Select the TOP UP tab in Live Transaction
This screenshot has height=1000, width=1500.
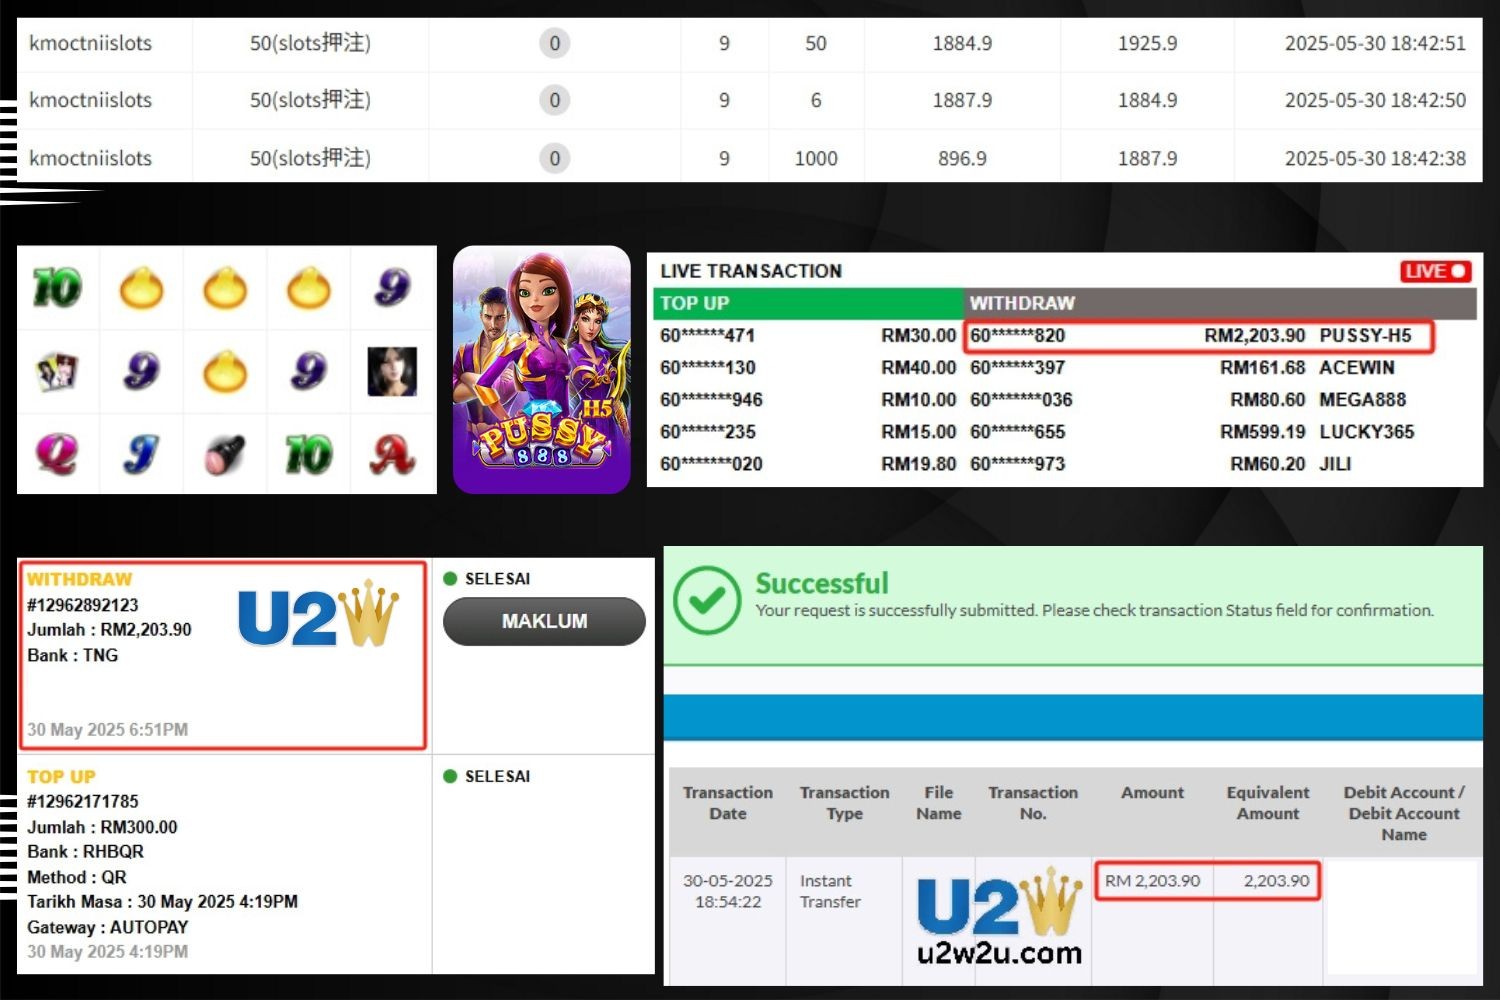(x=808, y=303)
